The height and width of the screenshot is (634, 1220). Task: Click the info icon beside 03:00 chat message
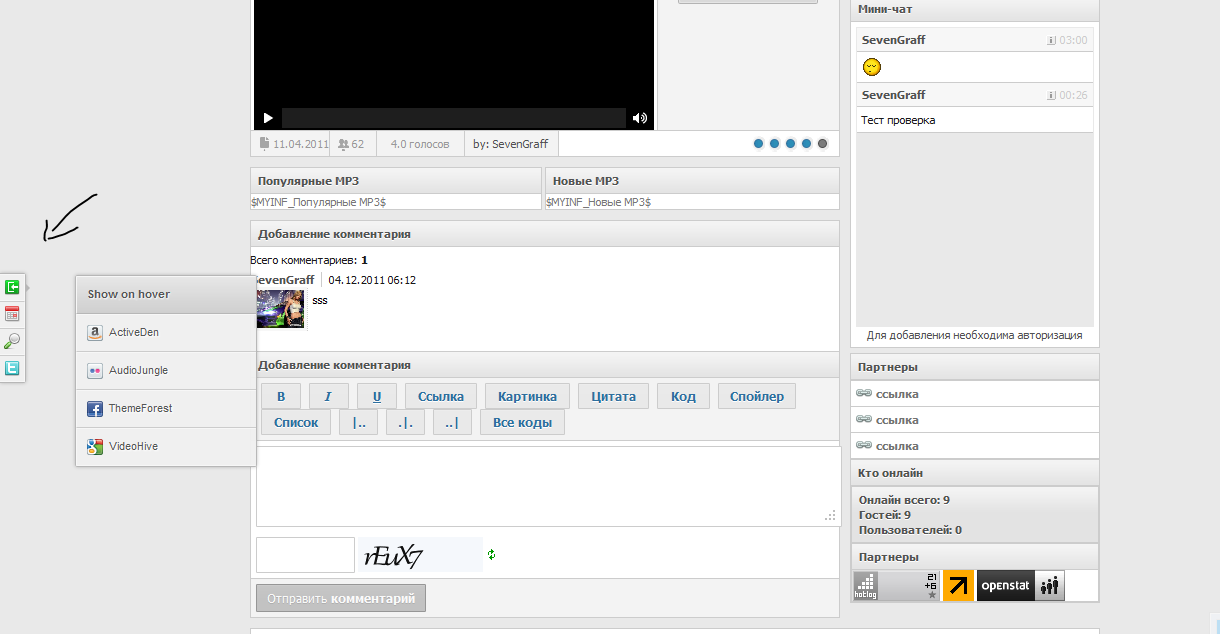pyautogui.click(x=1052, y=40)
